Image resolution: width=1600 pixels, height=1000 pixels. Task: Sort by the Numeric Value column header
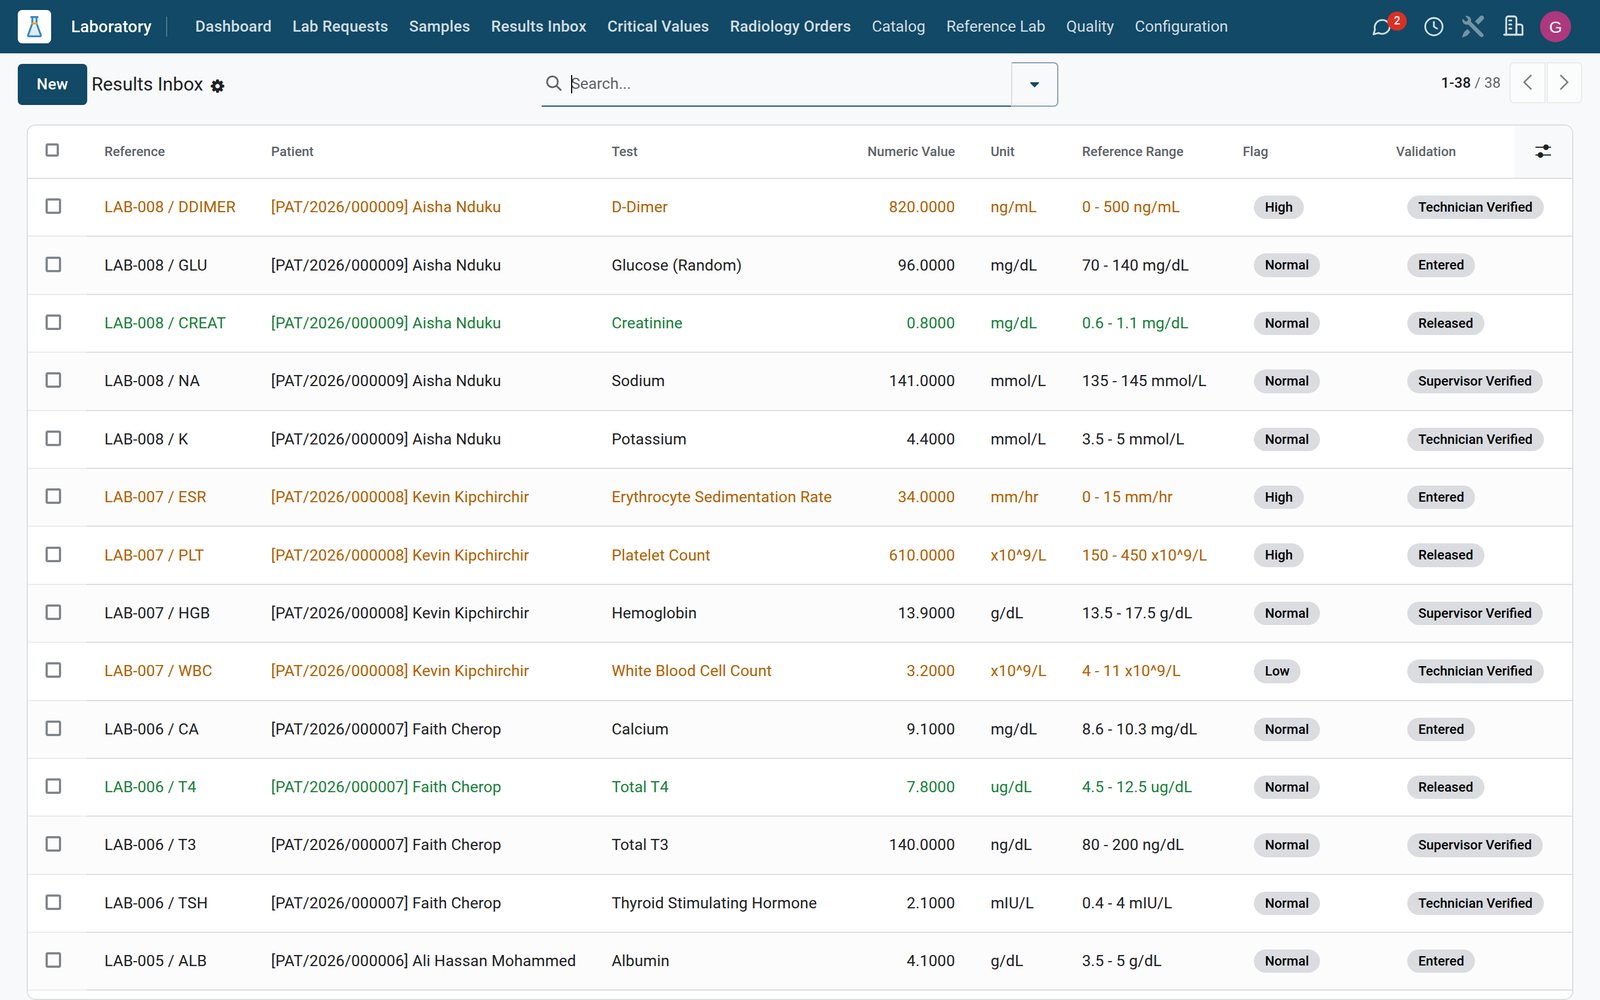click(x=910, y=151)
